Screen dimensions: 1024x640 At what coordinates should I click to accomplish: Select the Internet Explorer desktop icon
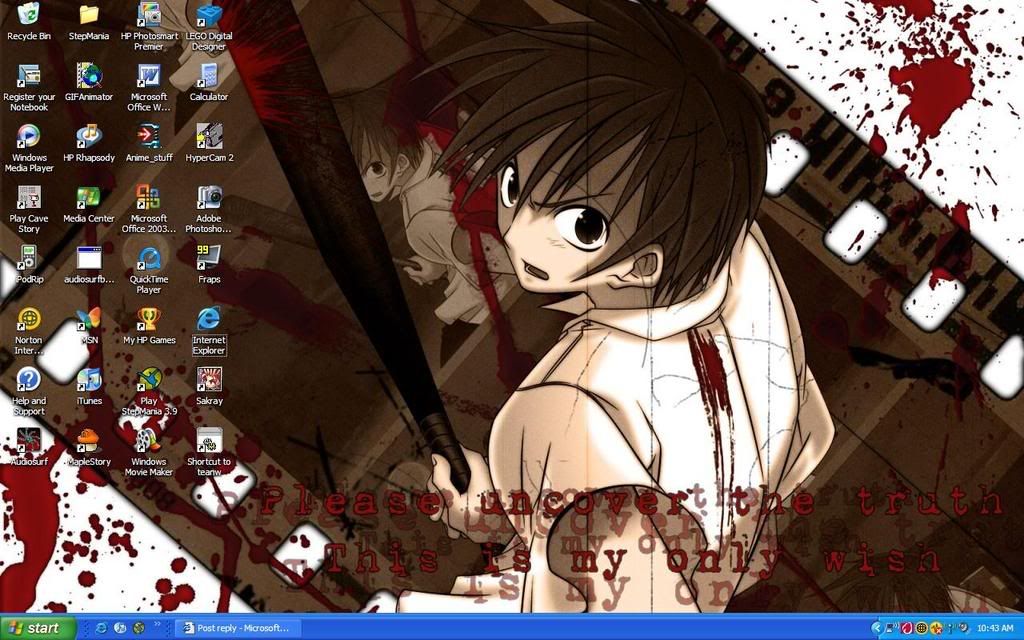[x=209, y=330]
